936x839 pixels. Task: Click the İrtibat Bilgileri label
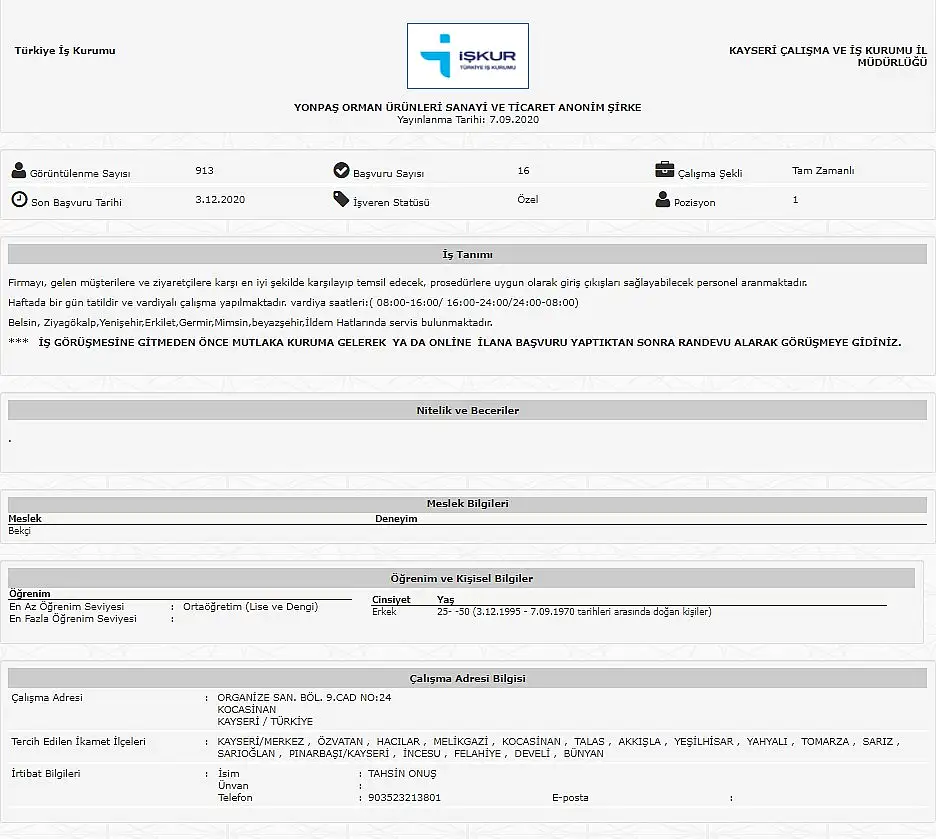[x=45, y=774]
